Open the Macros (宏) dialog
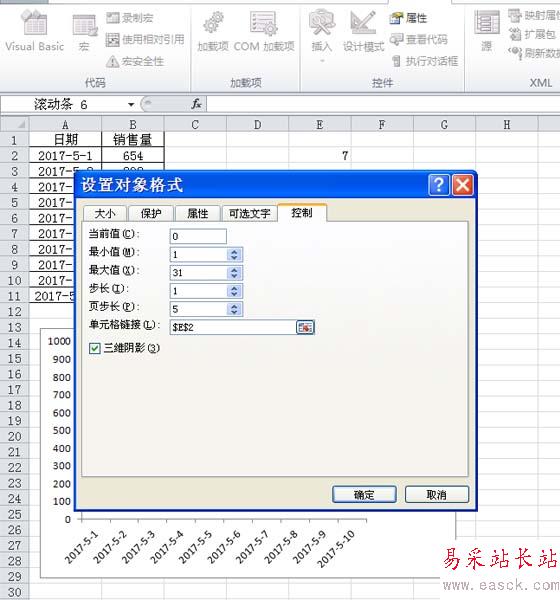 (84, 33)
